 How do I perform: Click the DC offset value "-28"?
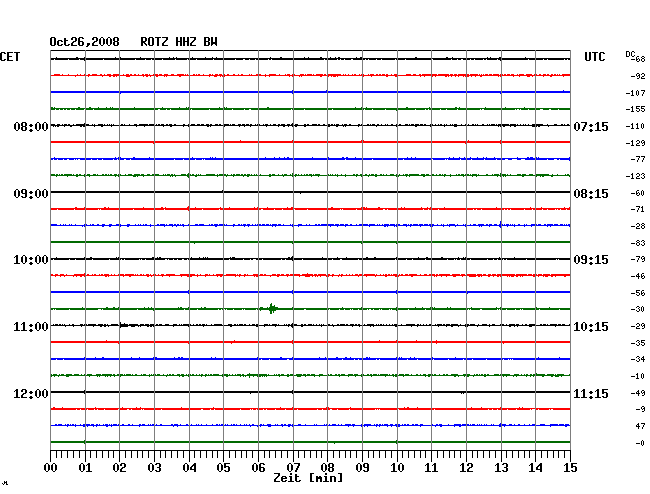638,226
